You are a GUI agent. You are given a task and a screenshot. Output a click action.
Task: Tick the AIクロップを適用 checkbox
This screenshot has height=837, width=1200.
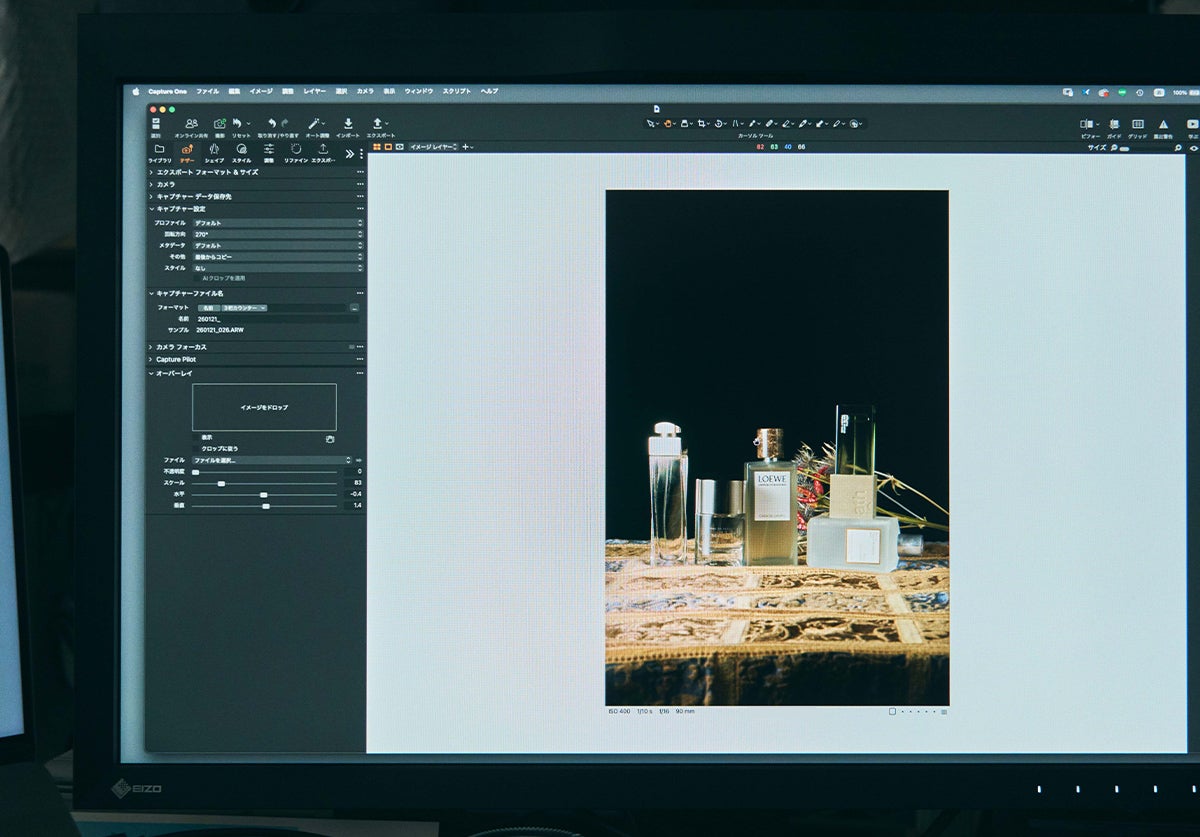point(196,278)
